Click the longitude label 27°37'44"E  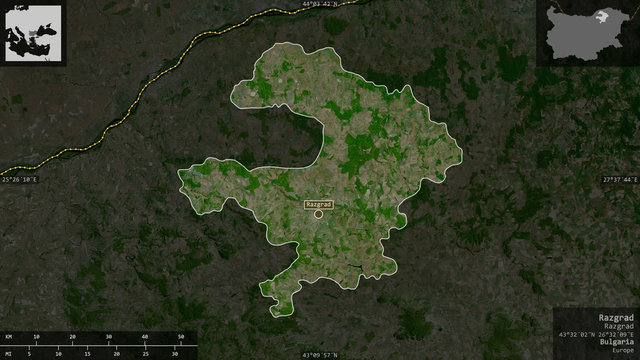620,180
